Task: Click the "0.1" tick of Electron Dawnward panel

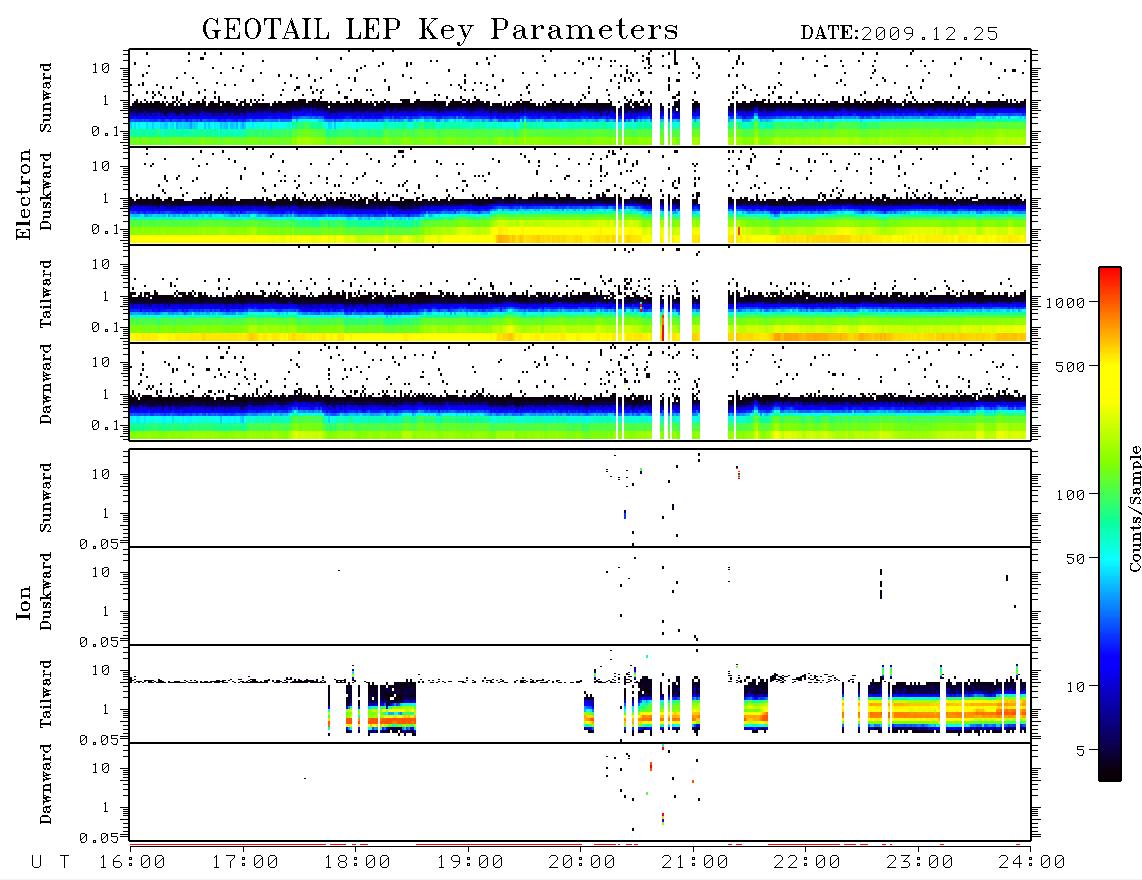Action: click(x=104, y=425)
